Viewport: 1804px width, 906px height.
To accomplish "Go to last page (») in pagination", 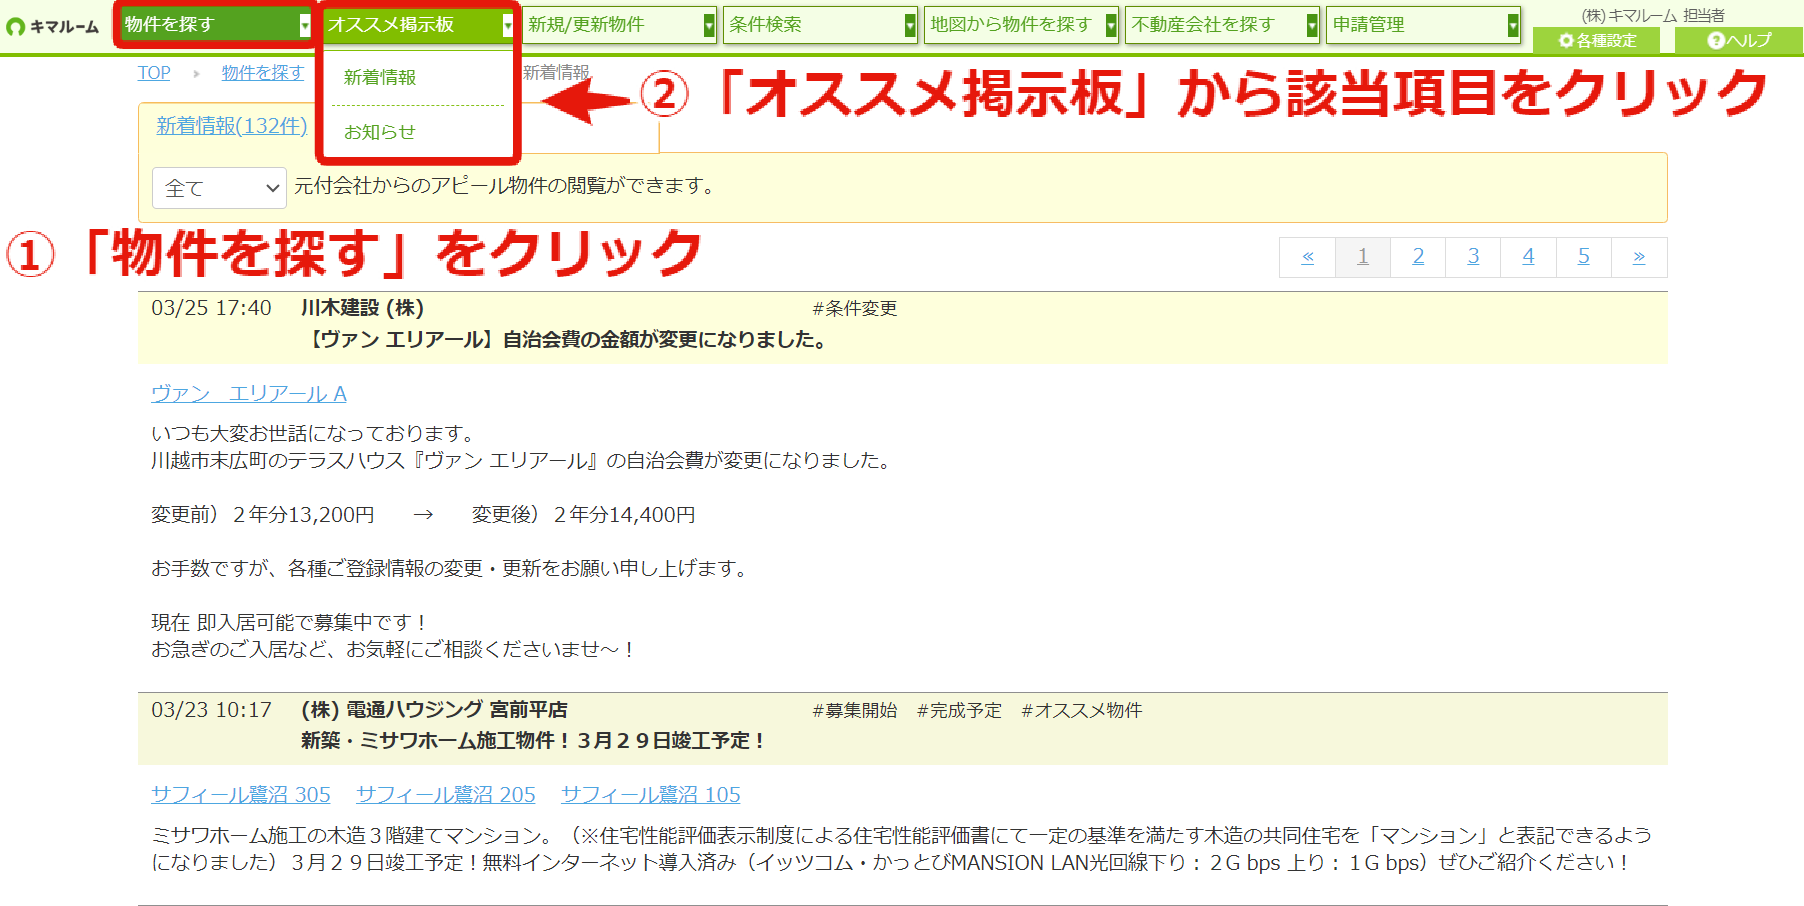I will pos(1639,257).
